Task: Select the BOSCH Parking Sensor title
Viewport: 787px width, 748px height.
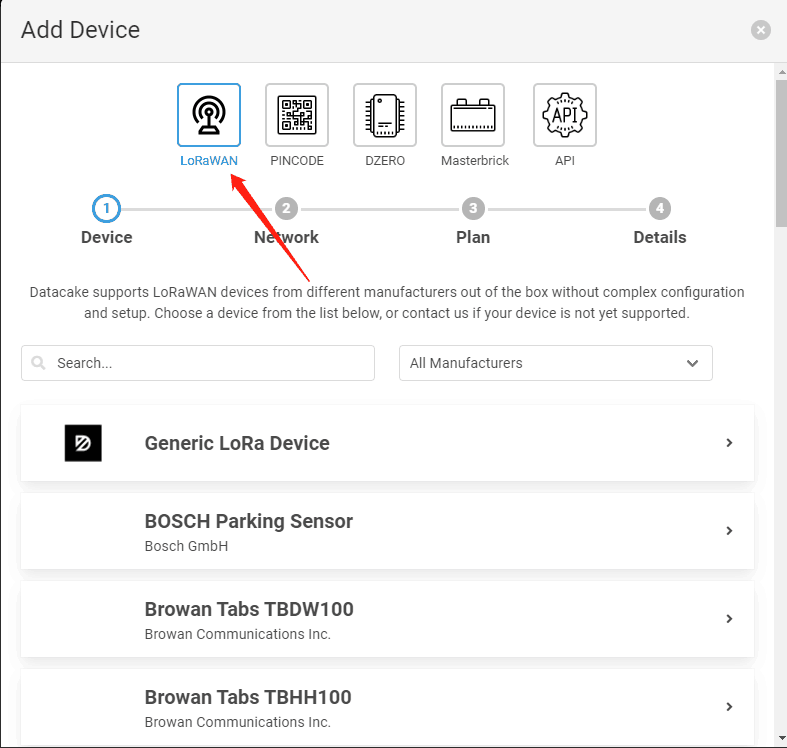Action: pos(248,521)
